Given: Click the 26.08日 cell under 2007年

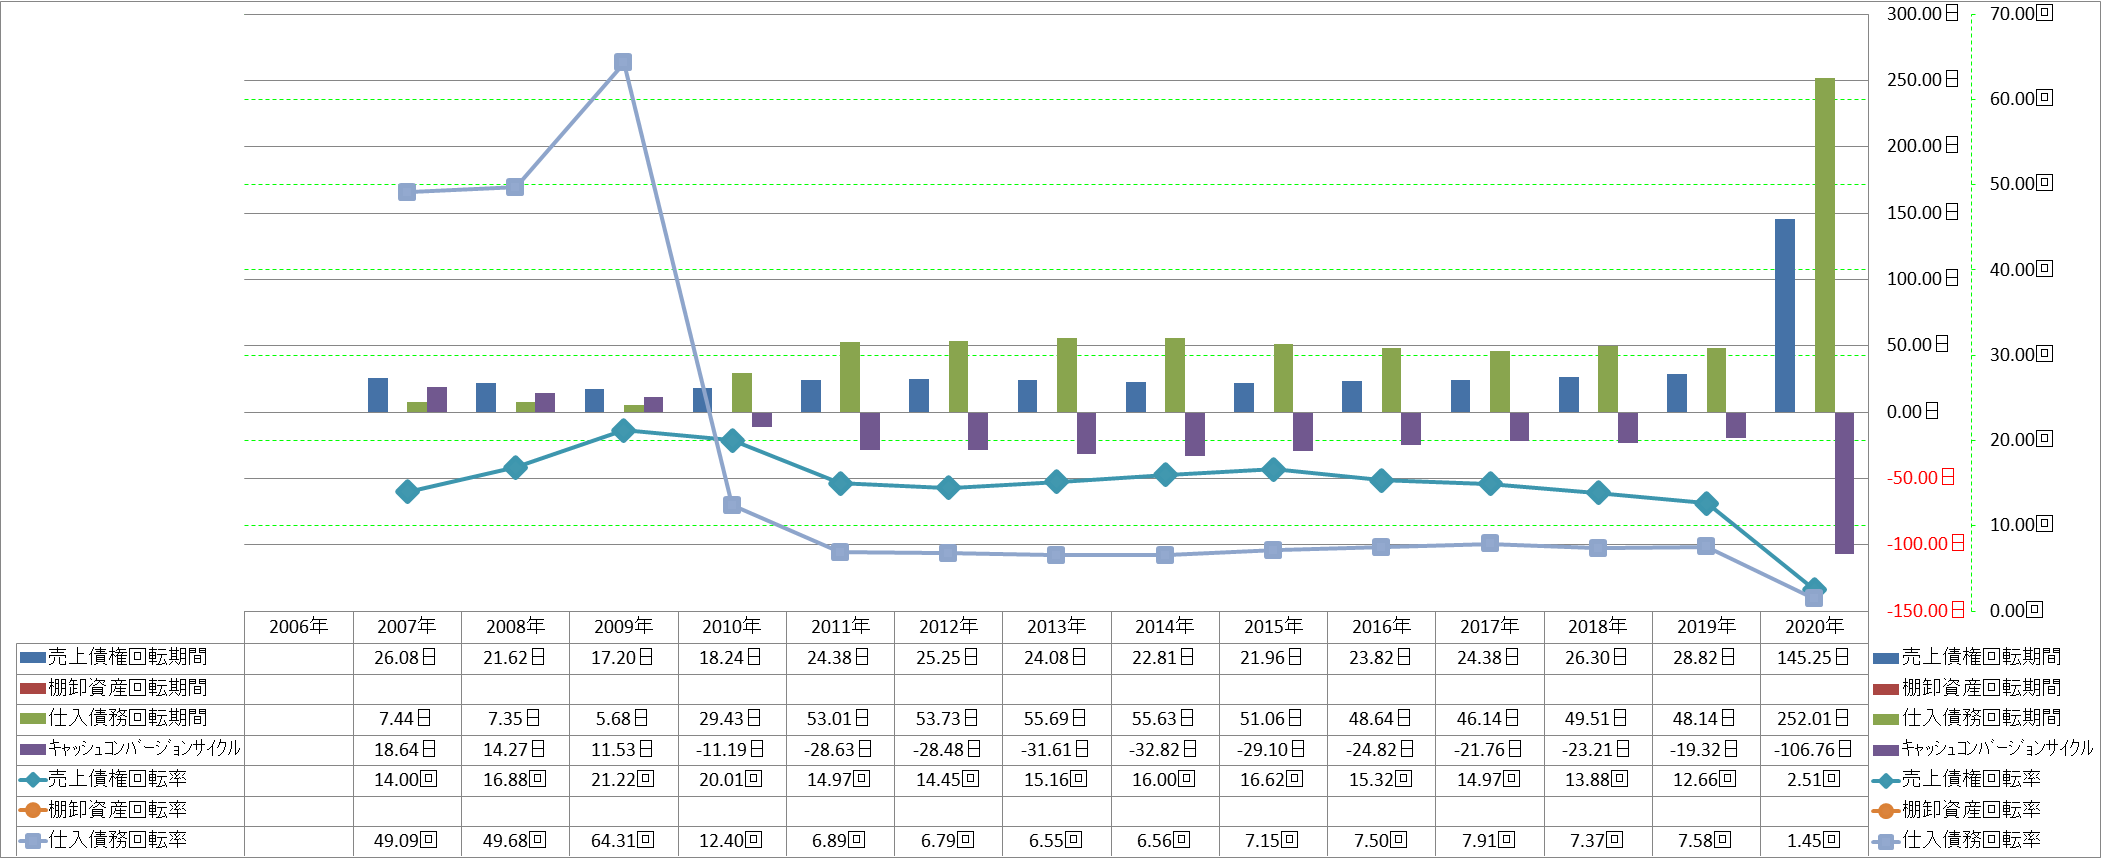Looking at the screenshot, I should point(406,658).
